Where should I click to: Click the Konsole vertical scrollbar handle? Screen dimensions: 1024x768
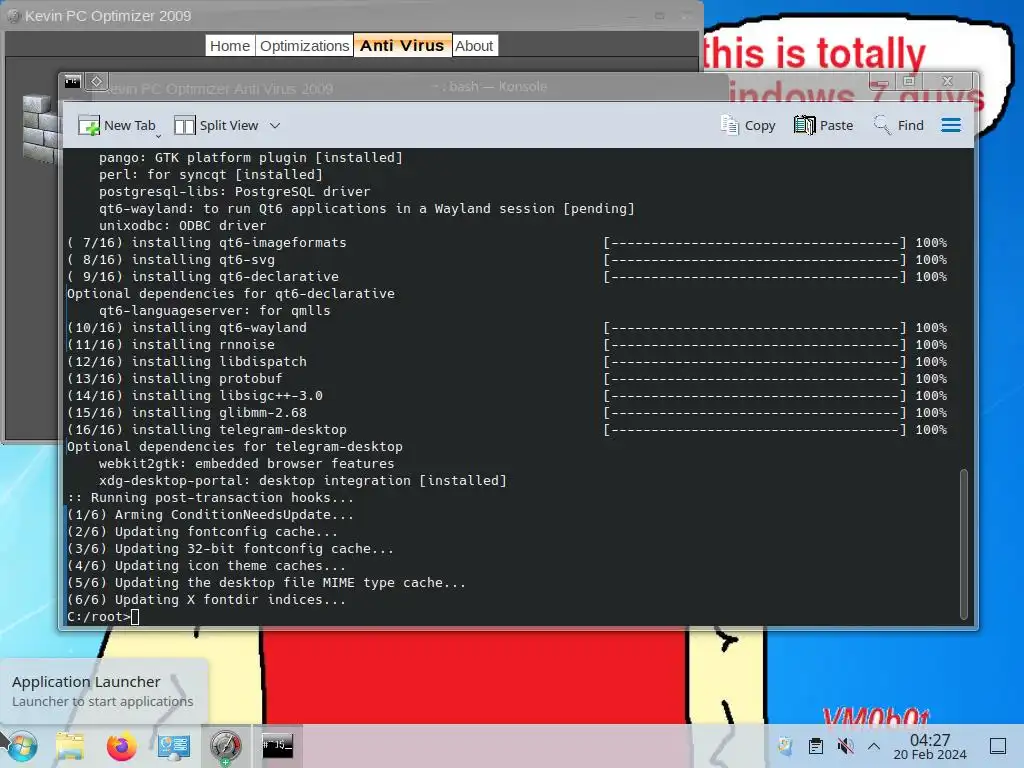(963, 543)
